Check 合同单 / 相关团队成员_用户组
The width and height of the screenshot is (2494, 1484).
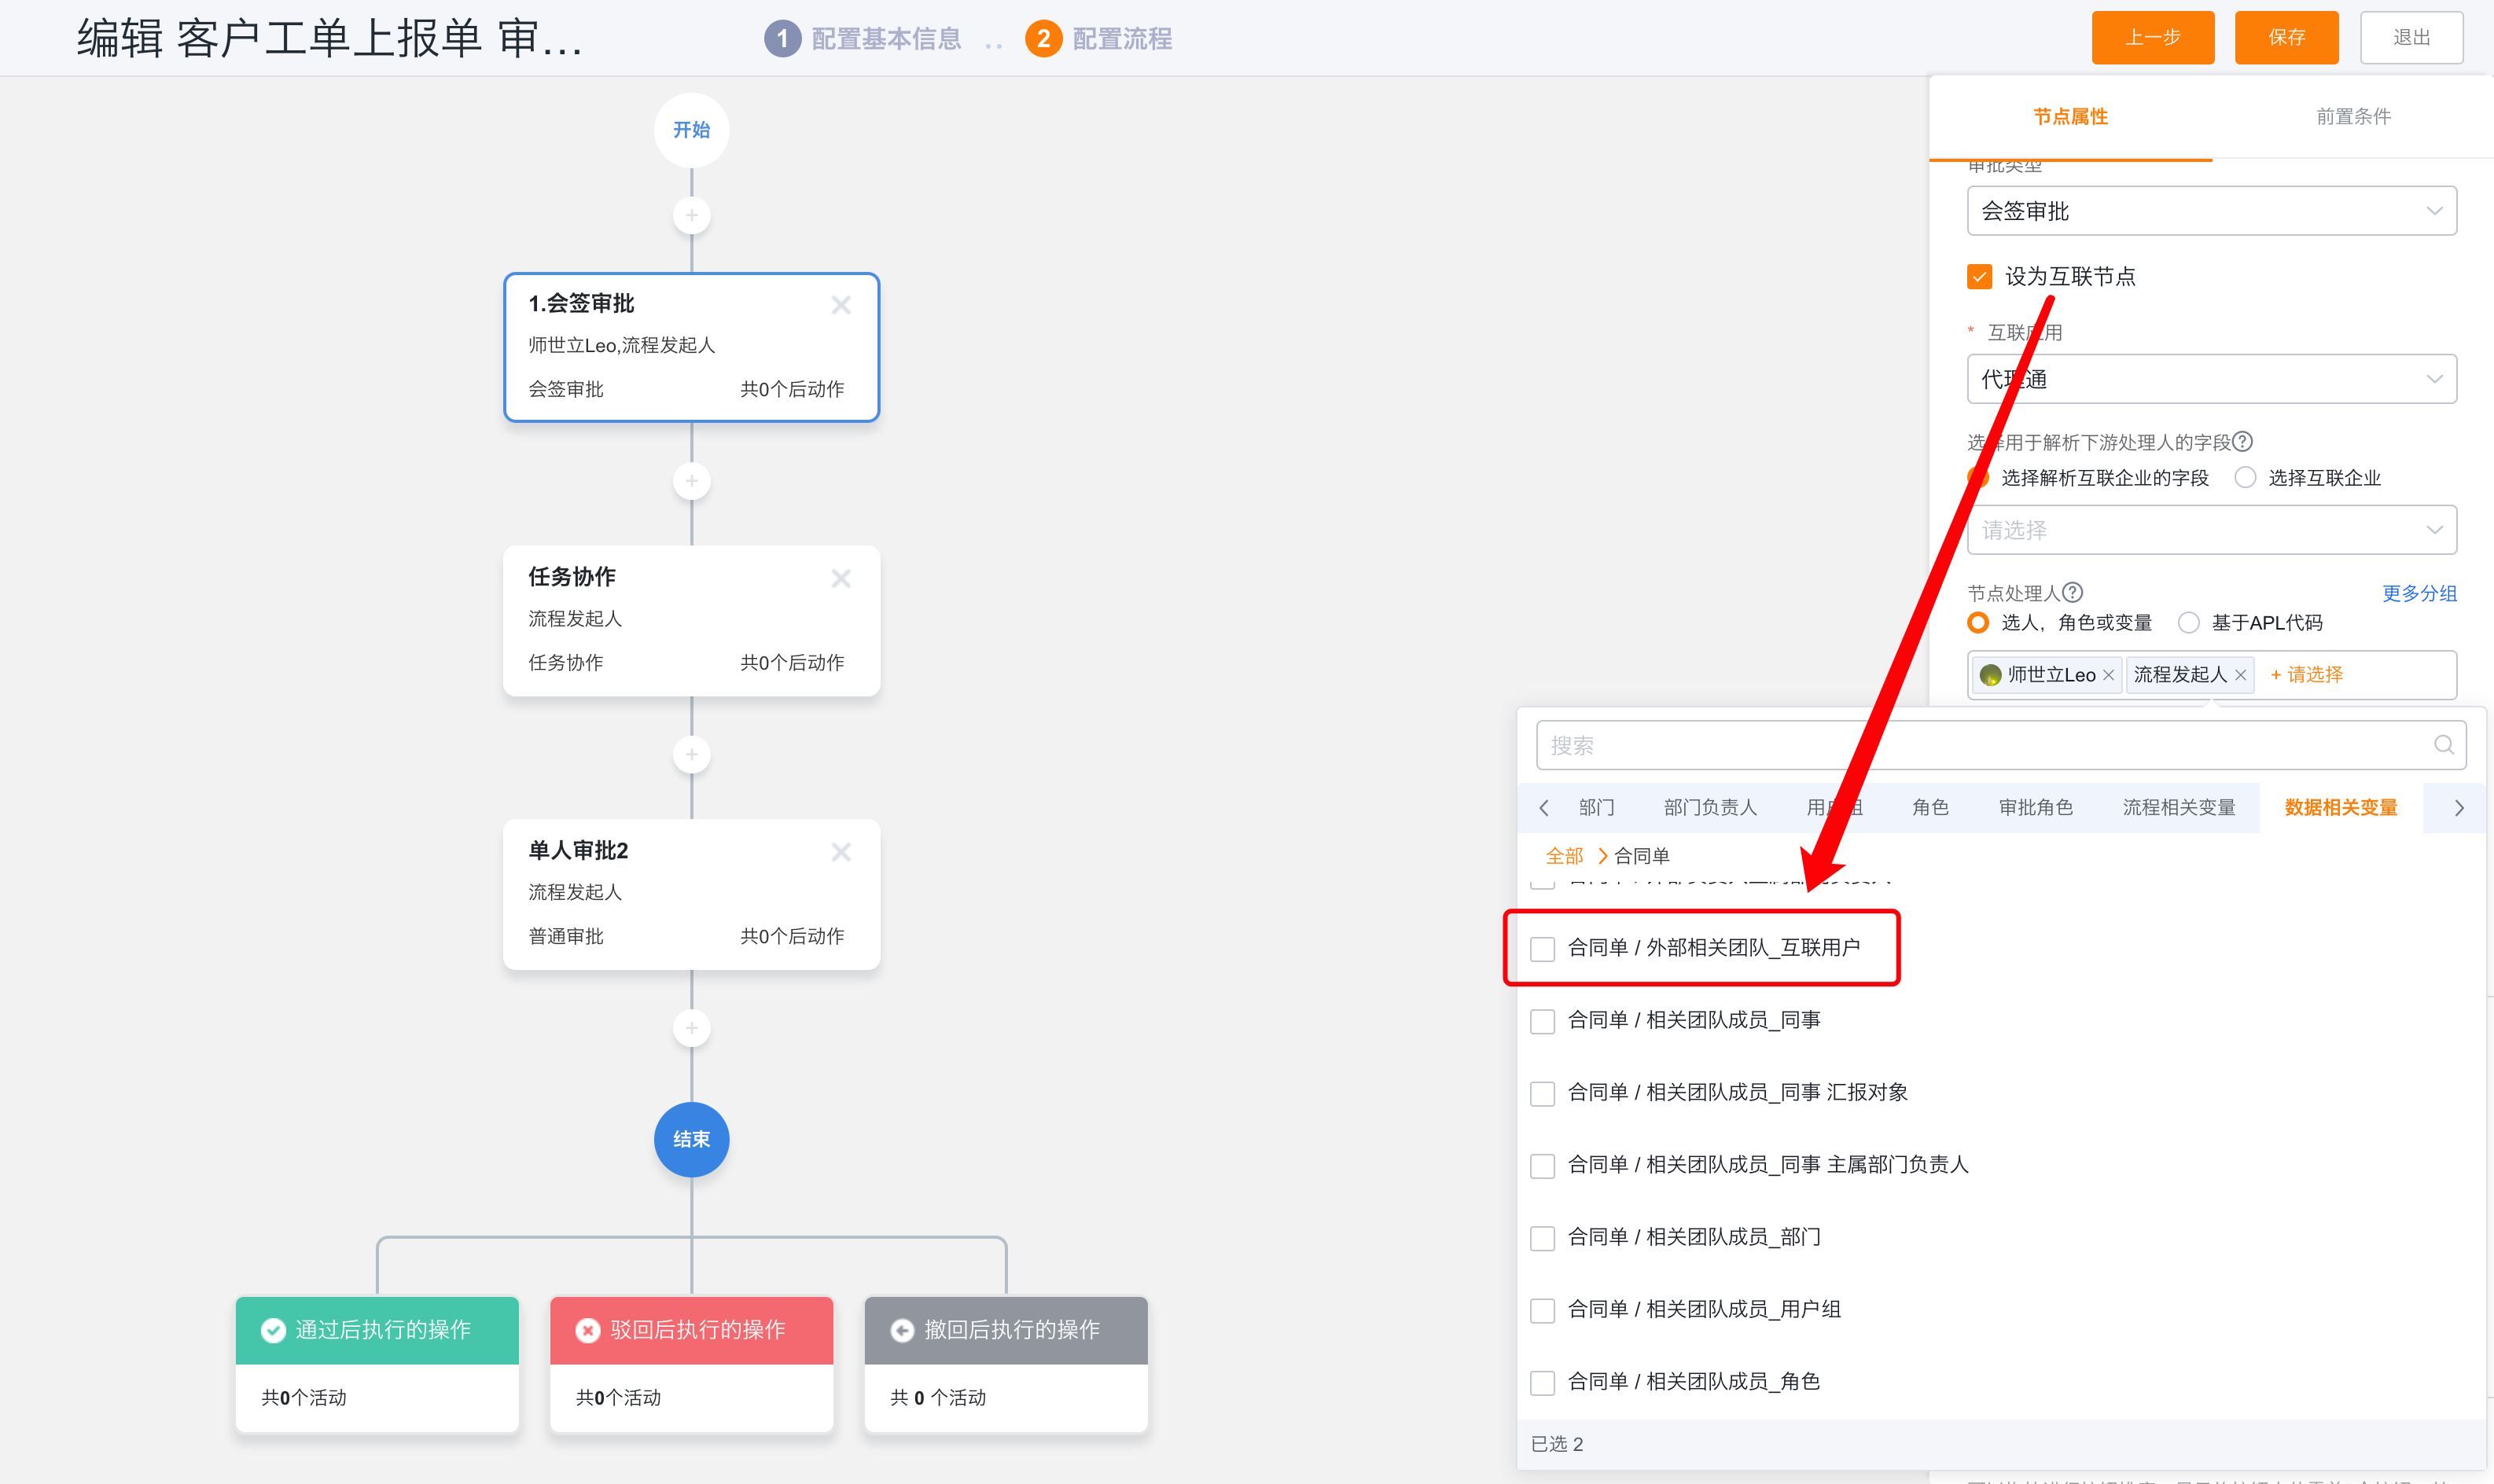1543,1310
